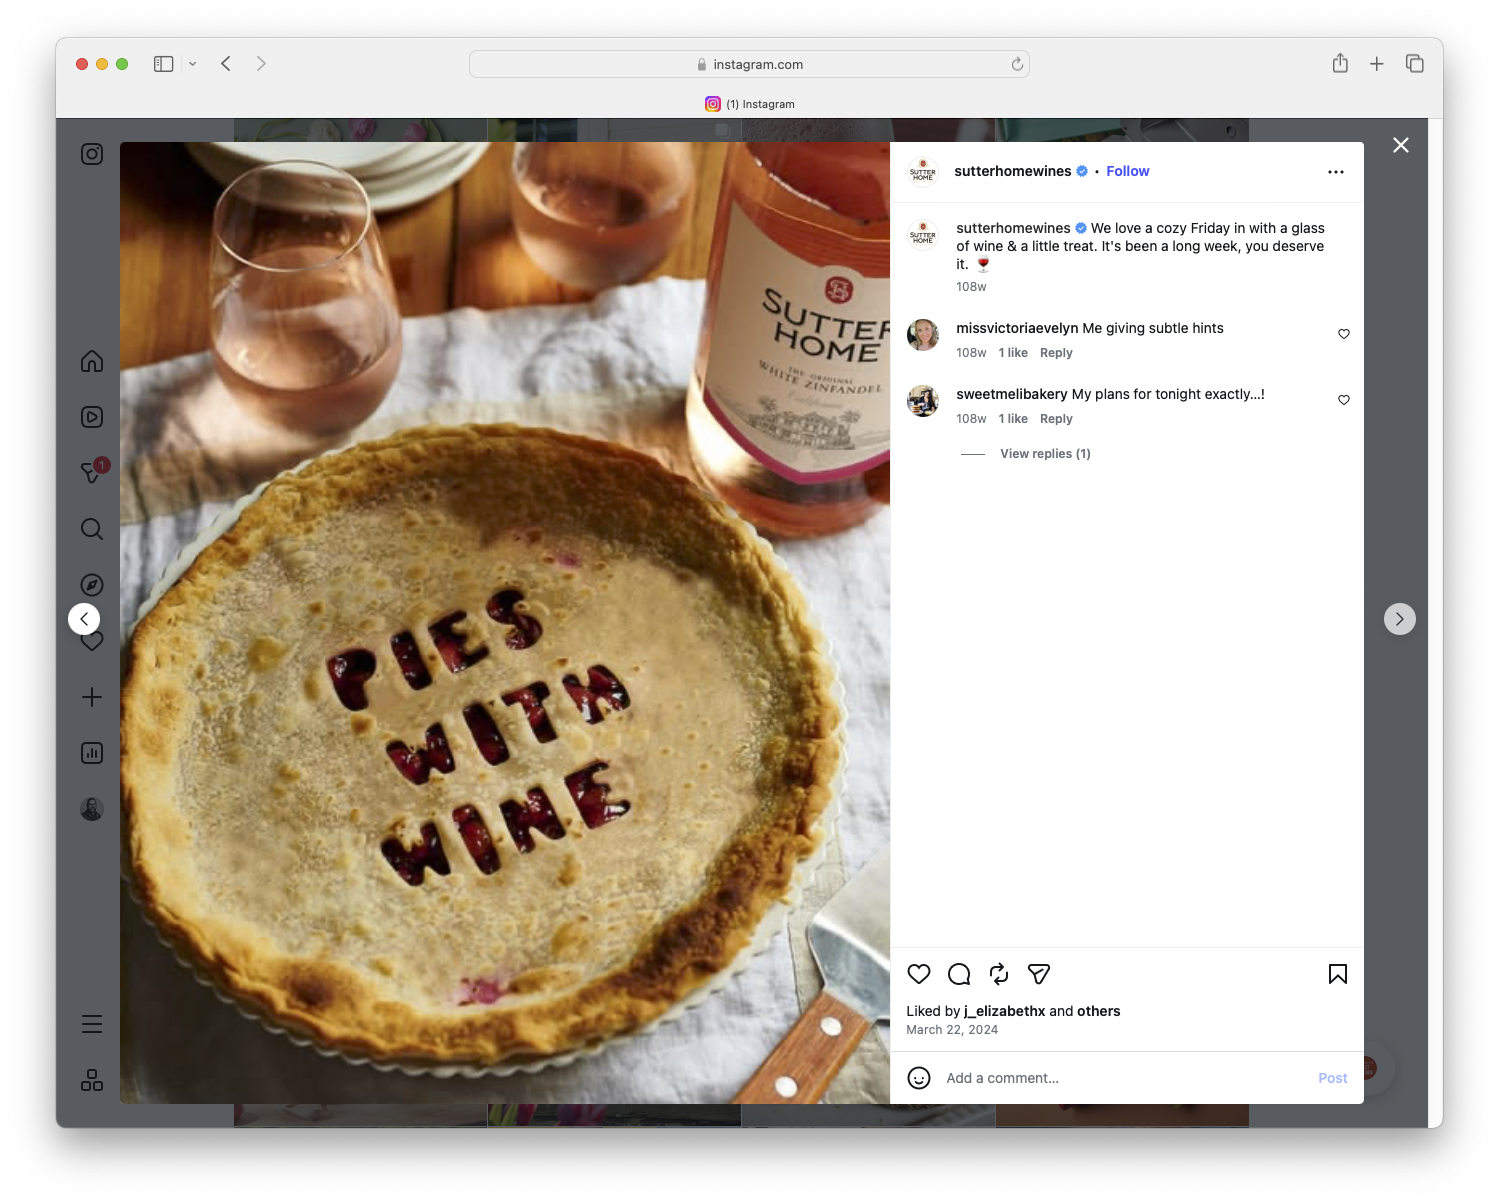This screenshot has height=1202, width=1499.
Task: Open the More hamburger menu in sidebar
Action: point(91,1023)
